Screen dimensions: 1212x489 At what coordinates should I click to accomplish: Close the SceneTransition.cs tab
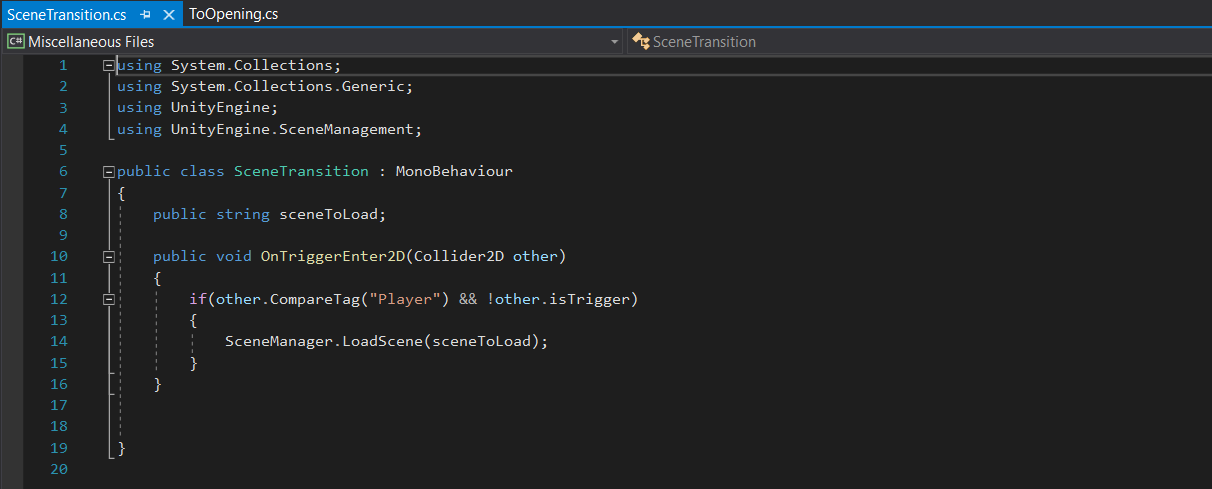tap(168, 15)
